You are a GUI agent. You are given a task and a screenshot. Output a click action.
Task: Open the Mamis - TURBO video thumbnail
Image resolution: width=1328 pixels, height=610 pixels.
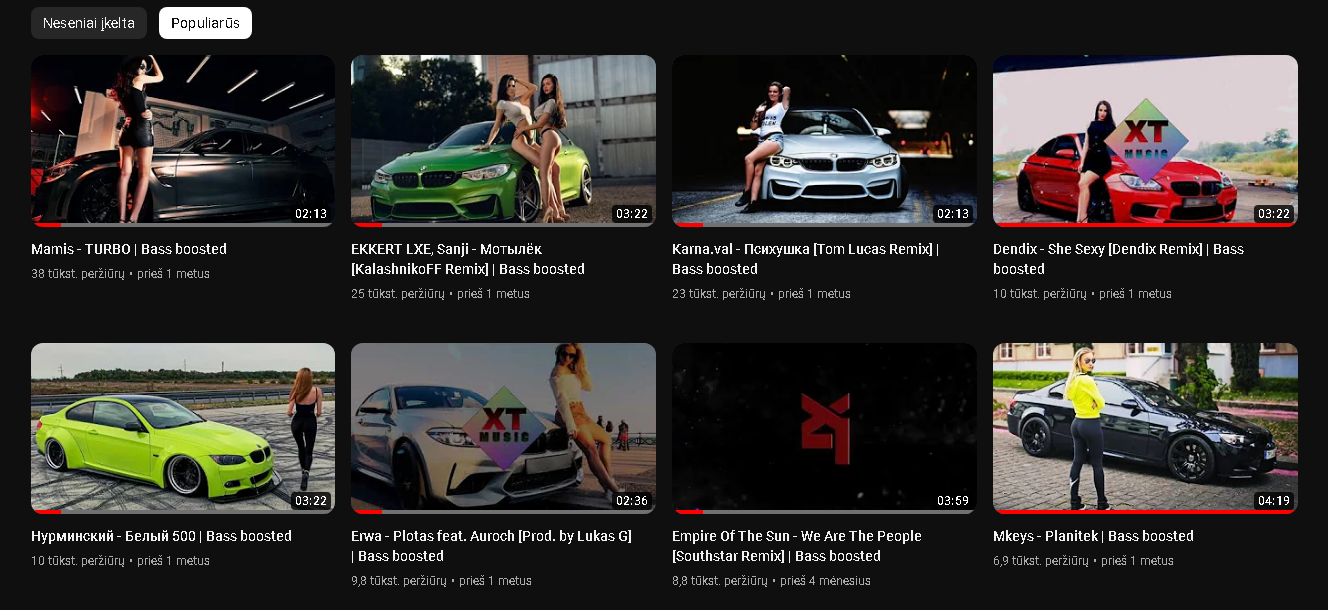pyautogui.click(x=183, y=140)
